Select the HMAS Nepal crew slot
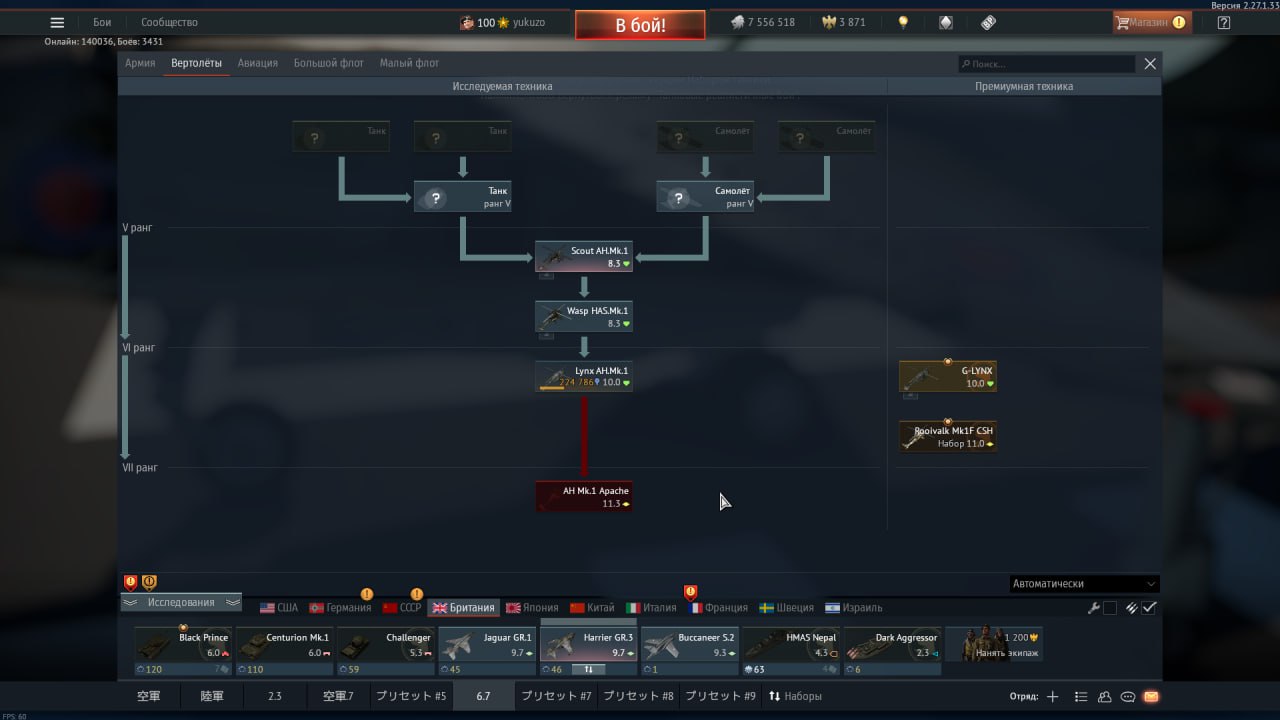This screenshot has width=1280, height=720. [x=792, y=651]
